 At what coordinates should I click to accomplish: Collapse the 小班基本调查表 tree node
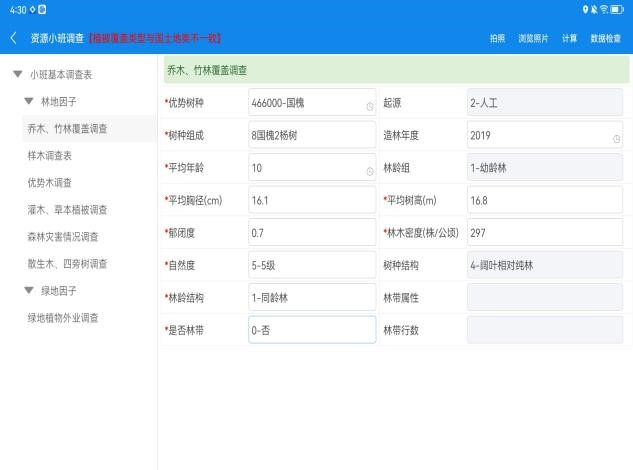point(17,74)
